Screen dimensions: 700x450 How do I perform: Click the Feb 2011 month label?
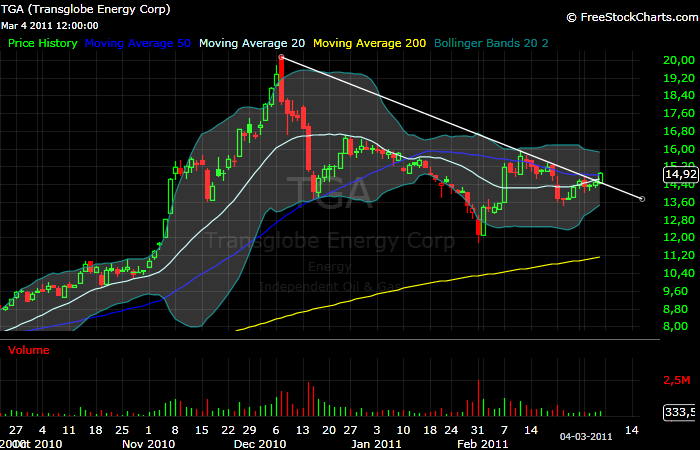tap(481, 444)
